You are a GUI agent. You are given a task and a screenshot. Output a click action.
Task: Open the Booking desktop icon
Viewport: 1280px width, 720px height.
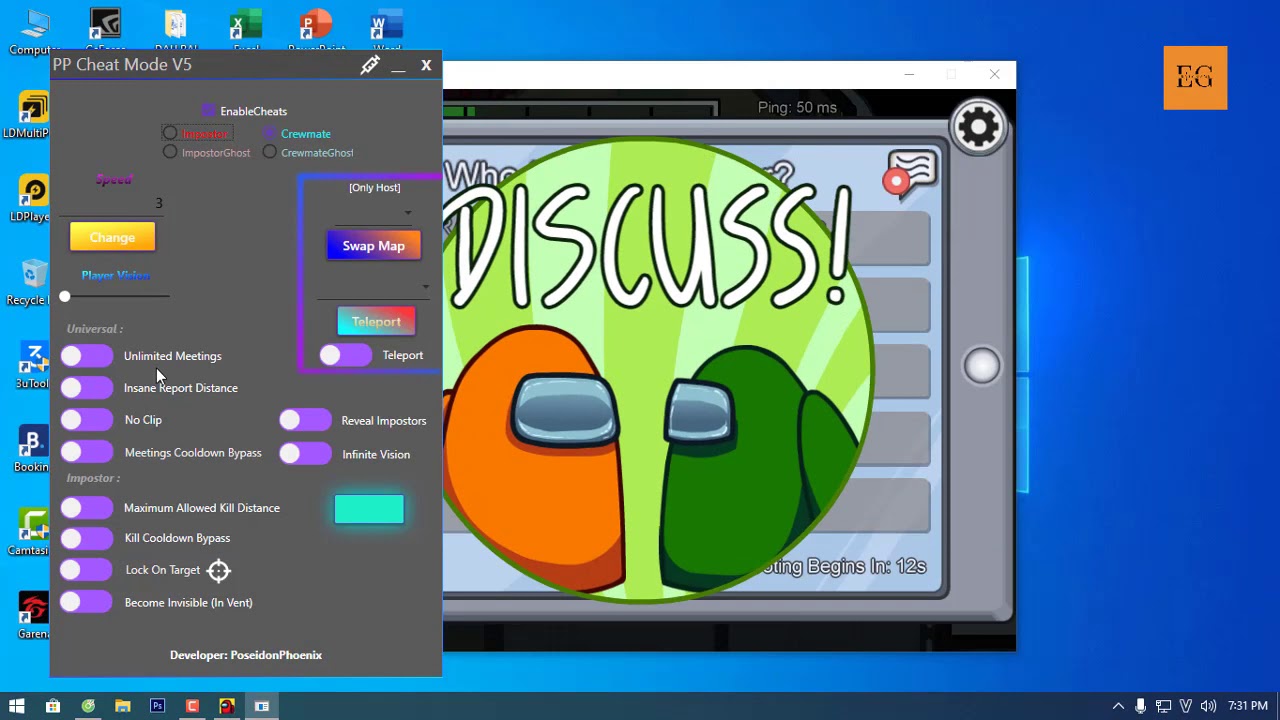coord(32,450)
